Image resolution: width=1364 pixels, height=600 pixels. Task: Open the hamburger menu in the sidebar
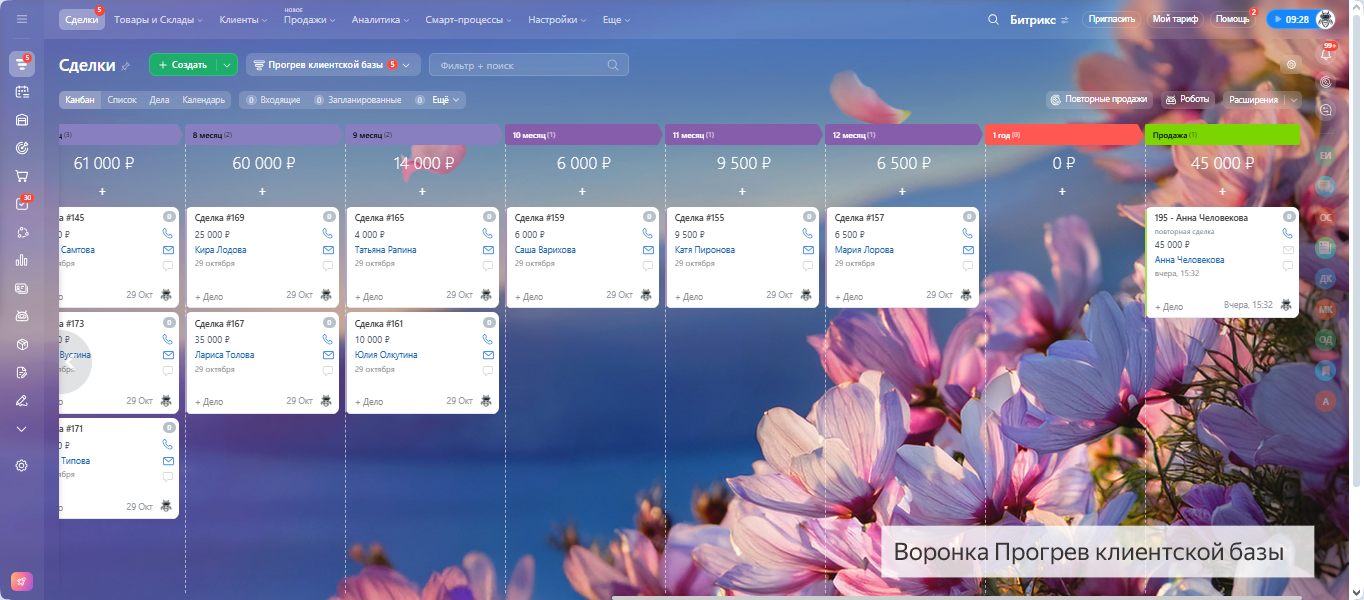coord(22,19)
